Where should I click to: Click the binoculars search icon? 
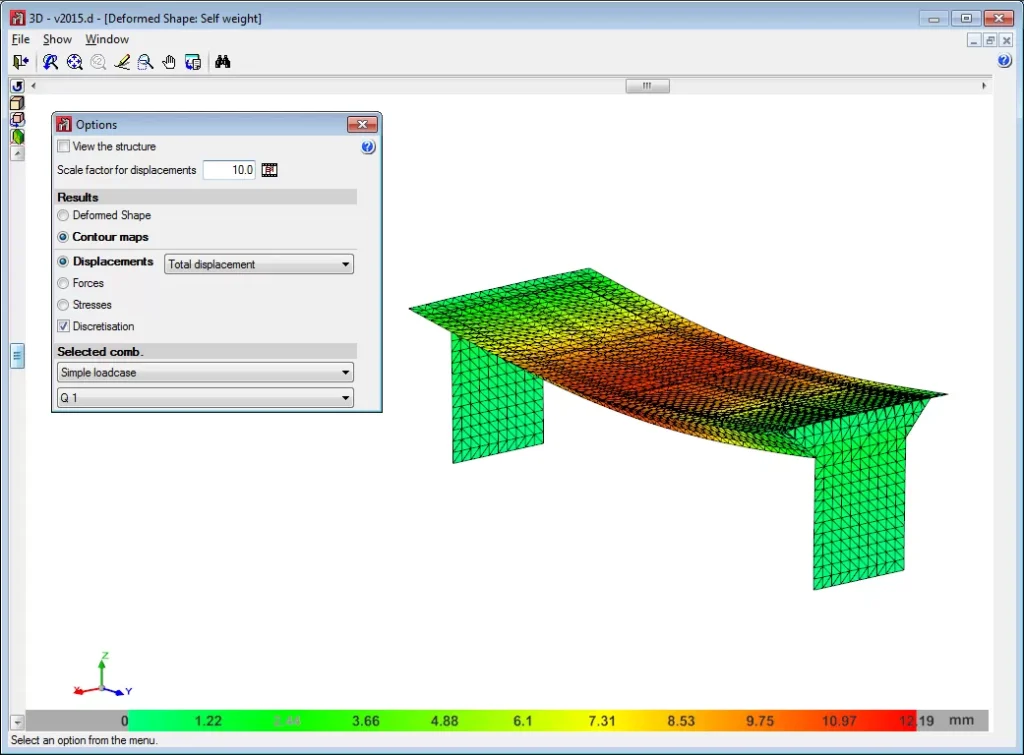tap(223, 62)
